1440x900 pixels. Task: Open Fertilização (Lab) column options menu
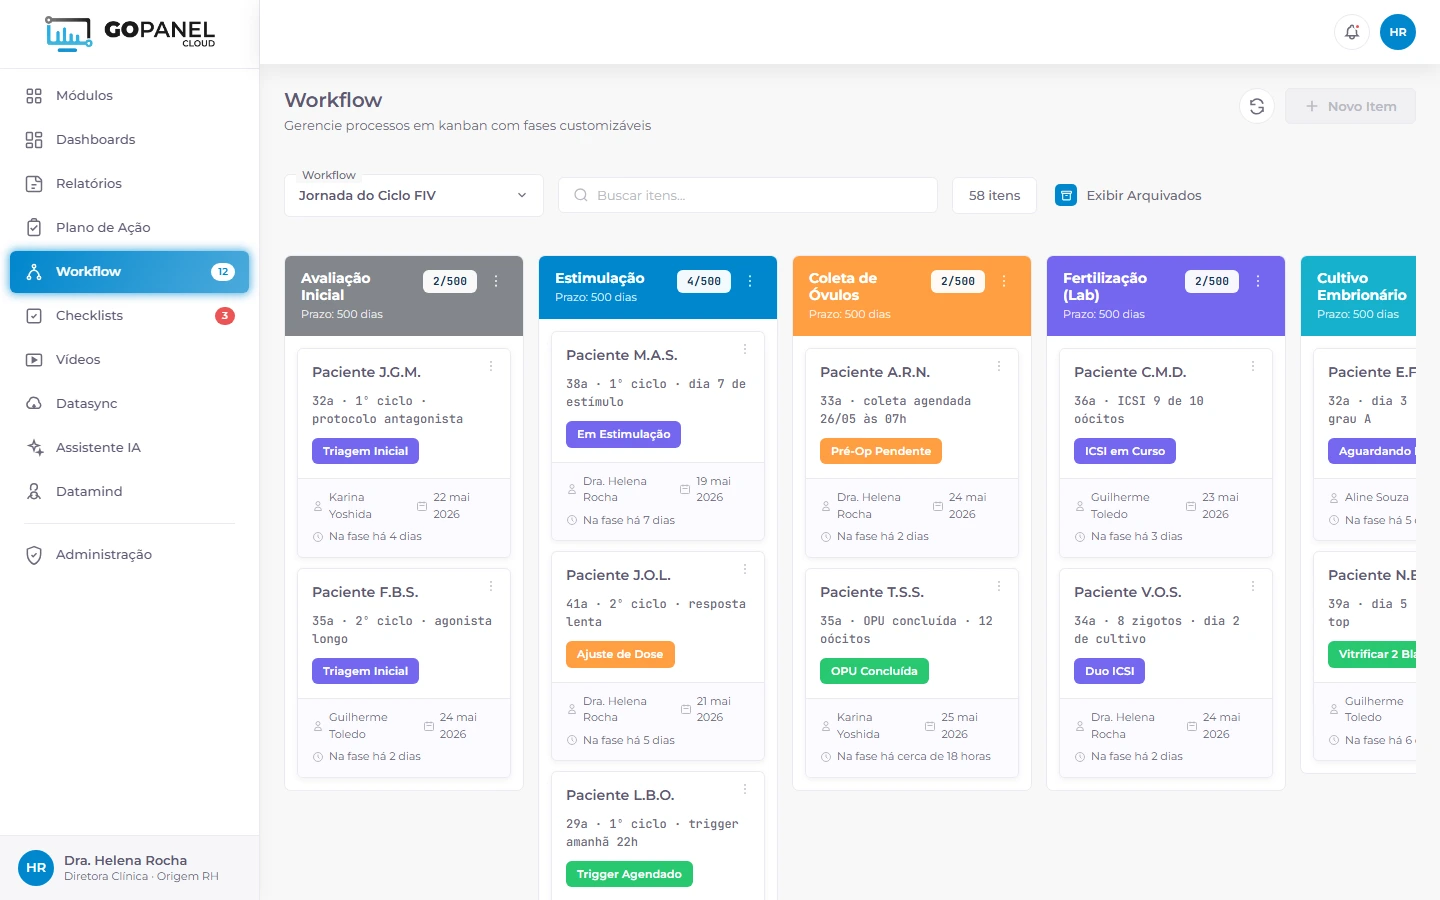(1258, 282)
